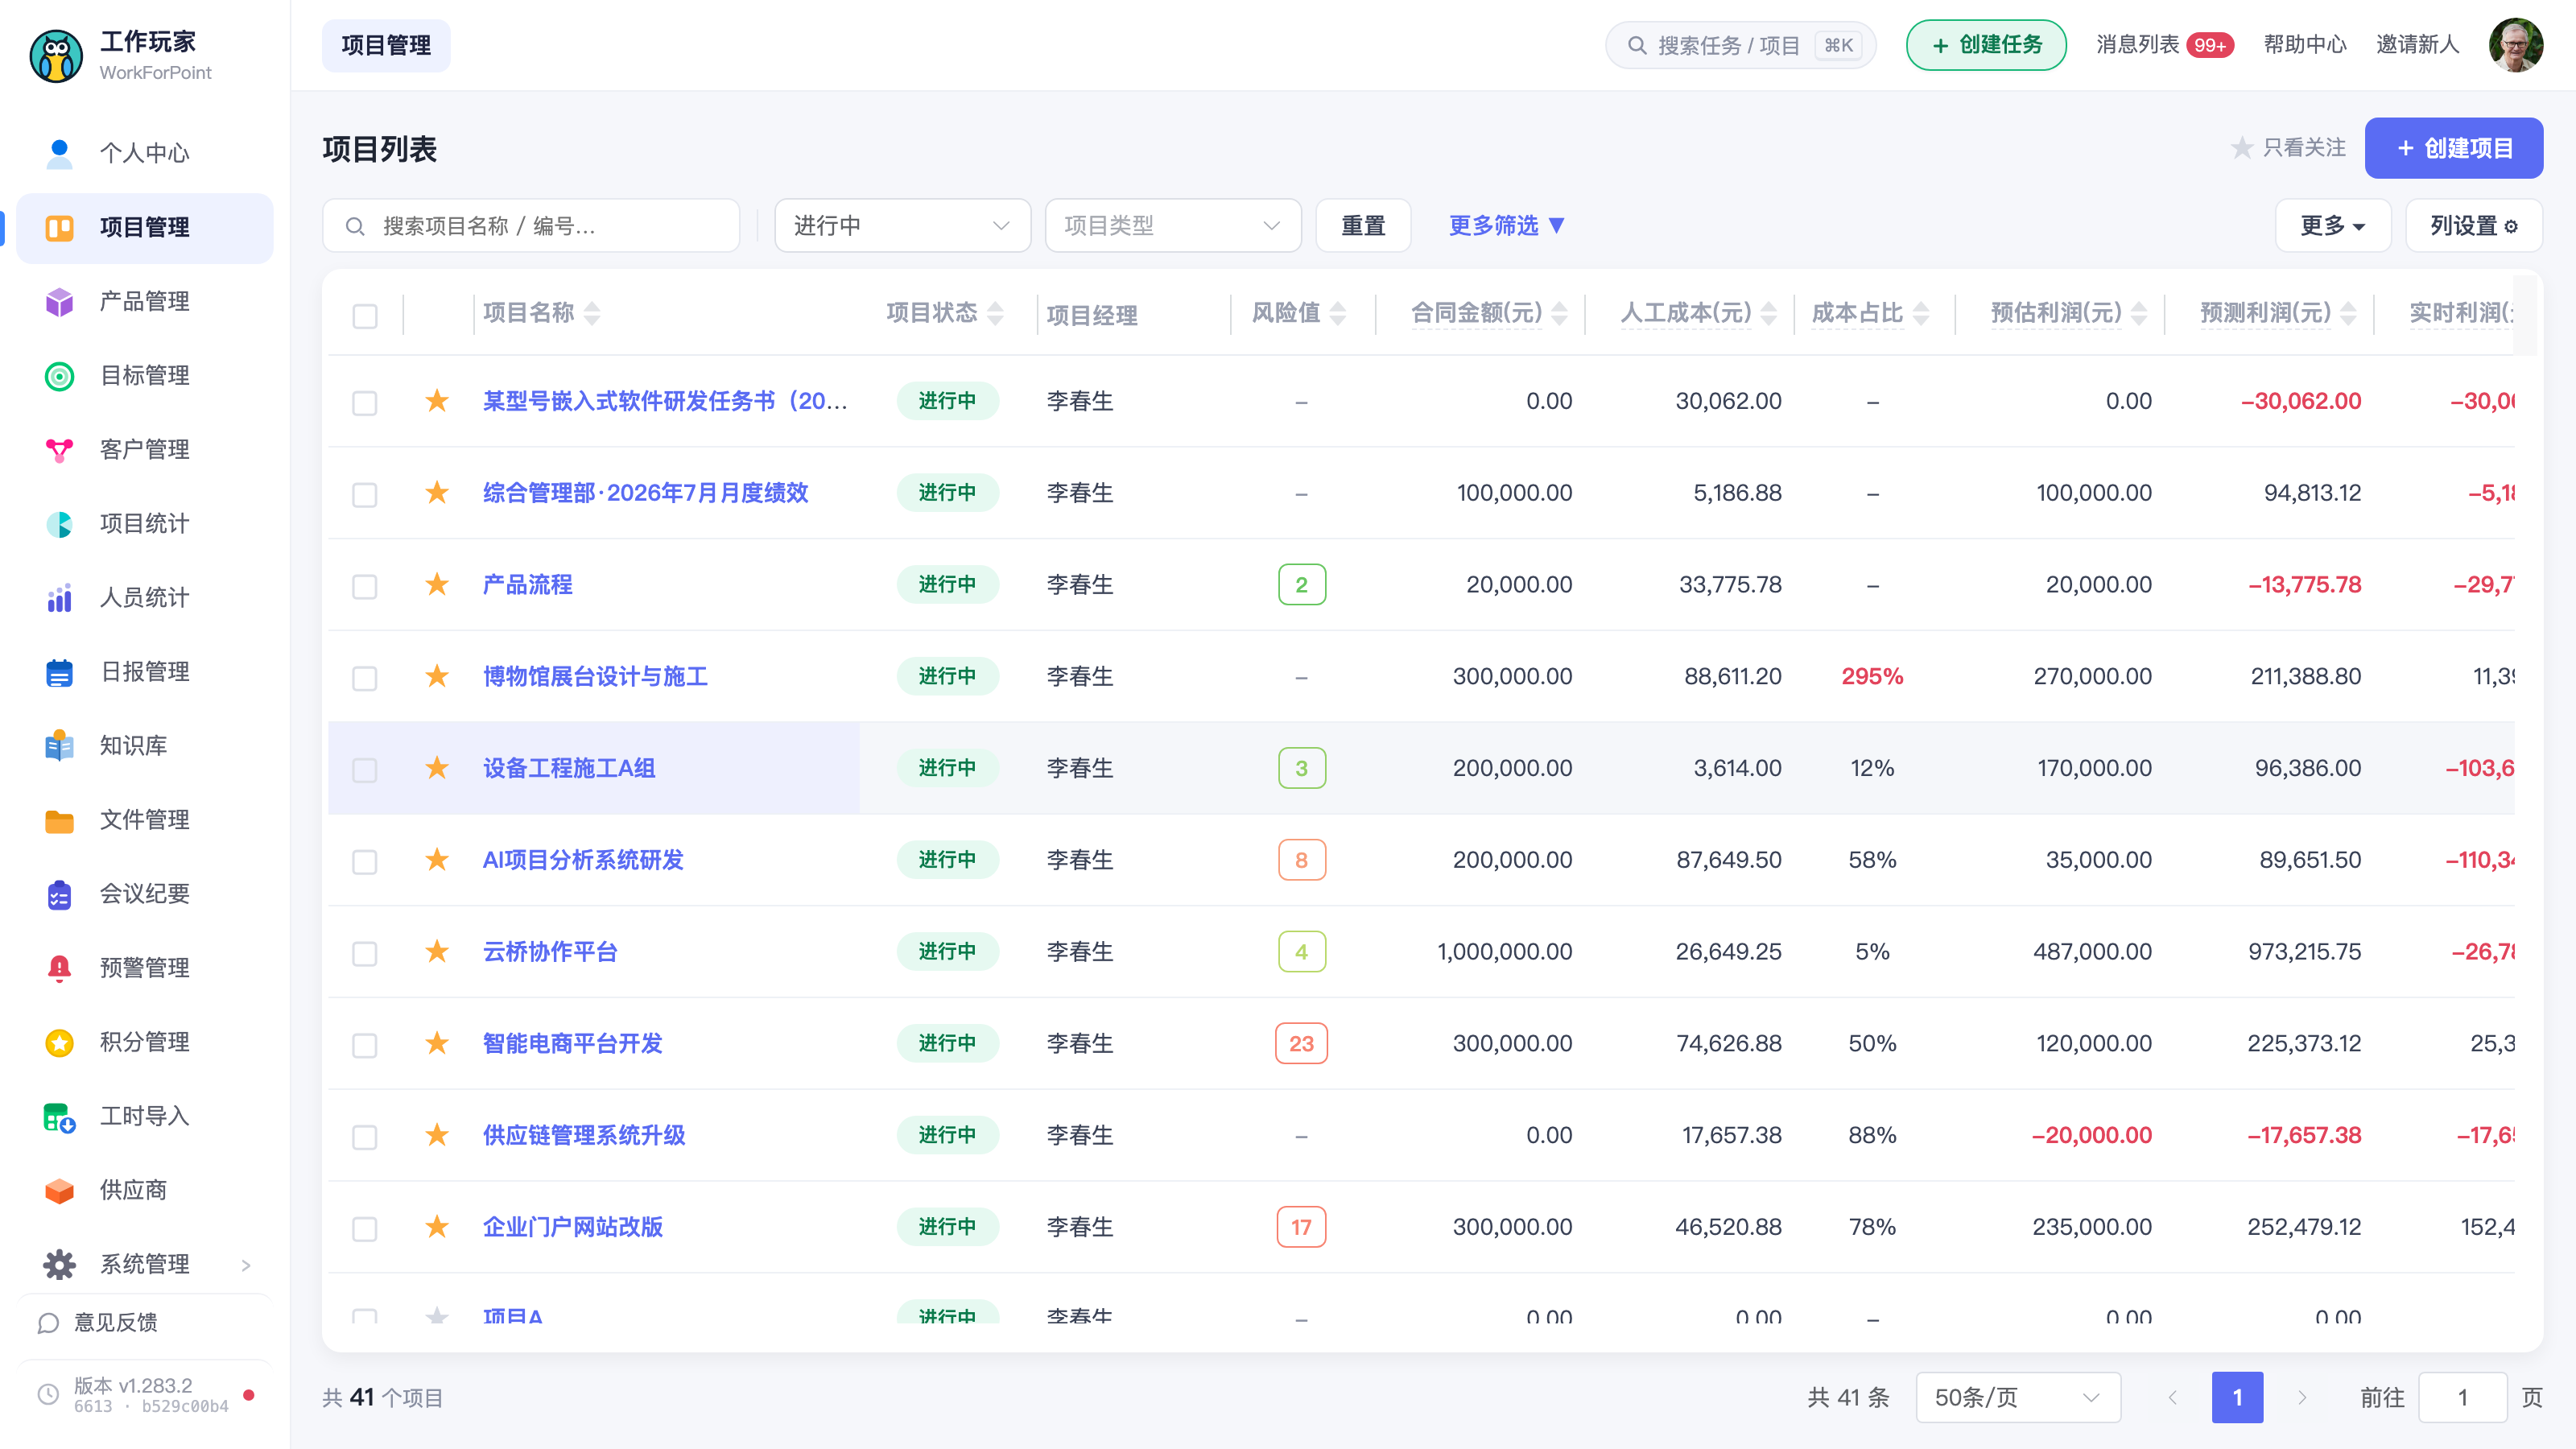
Task: Unstar the 博物馆展台设计与施工 project
Action: pyautogui.click(x=437, y=676)
